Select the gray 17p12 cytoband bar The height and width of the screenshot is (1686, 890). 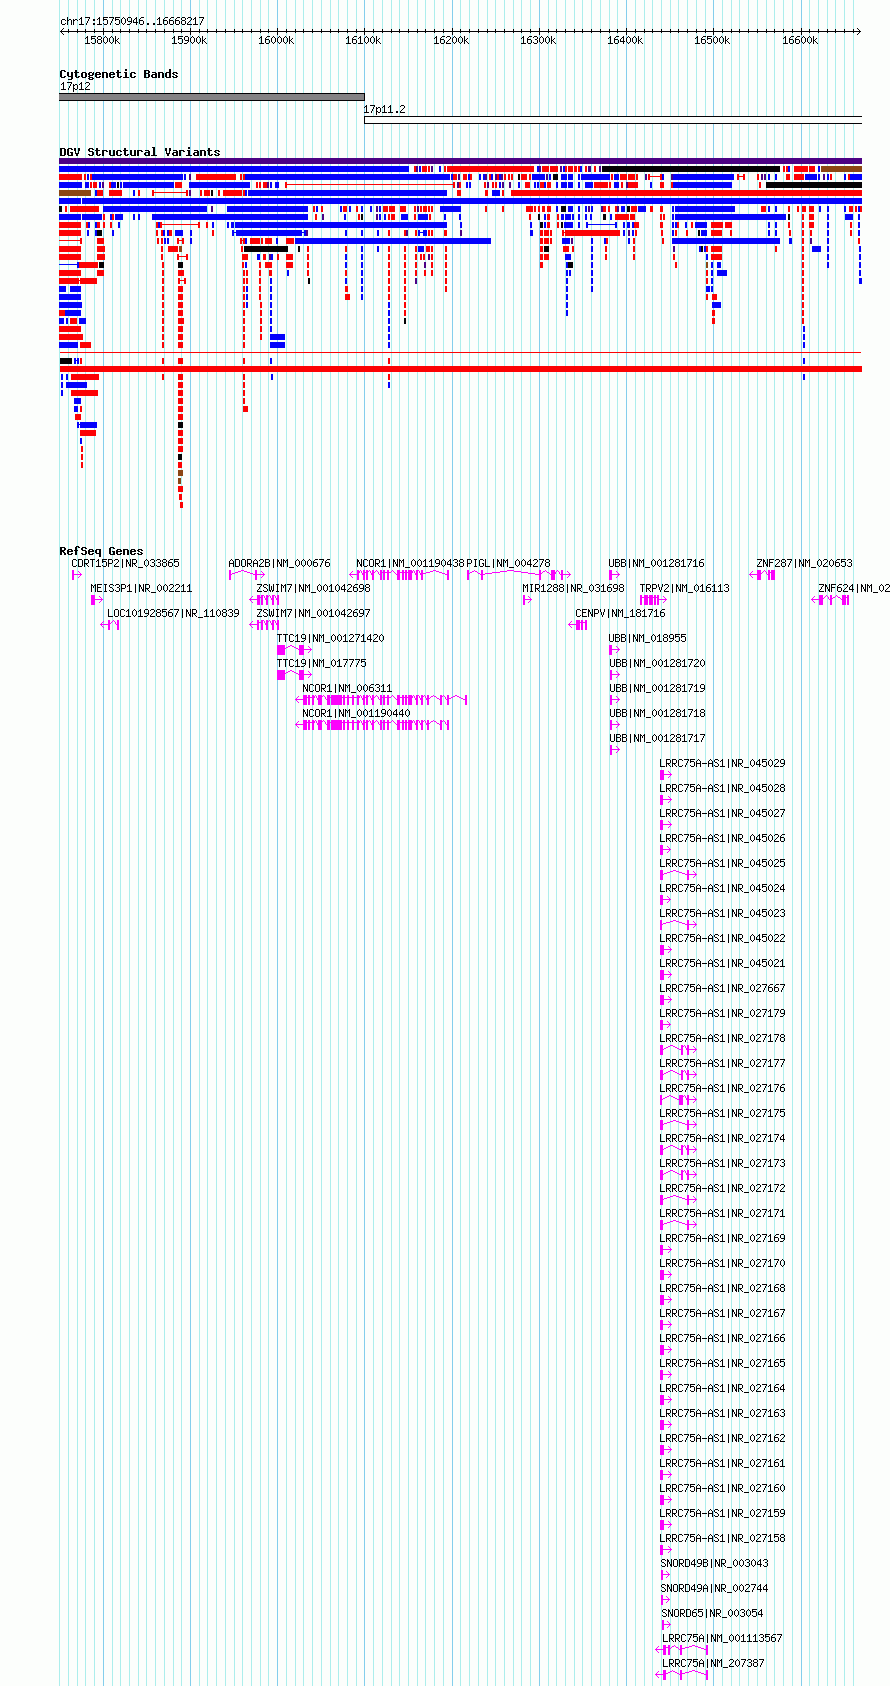click(212, 97)
